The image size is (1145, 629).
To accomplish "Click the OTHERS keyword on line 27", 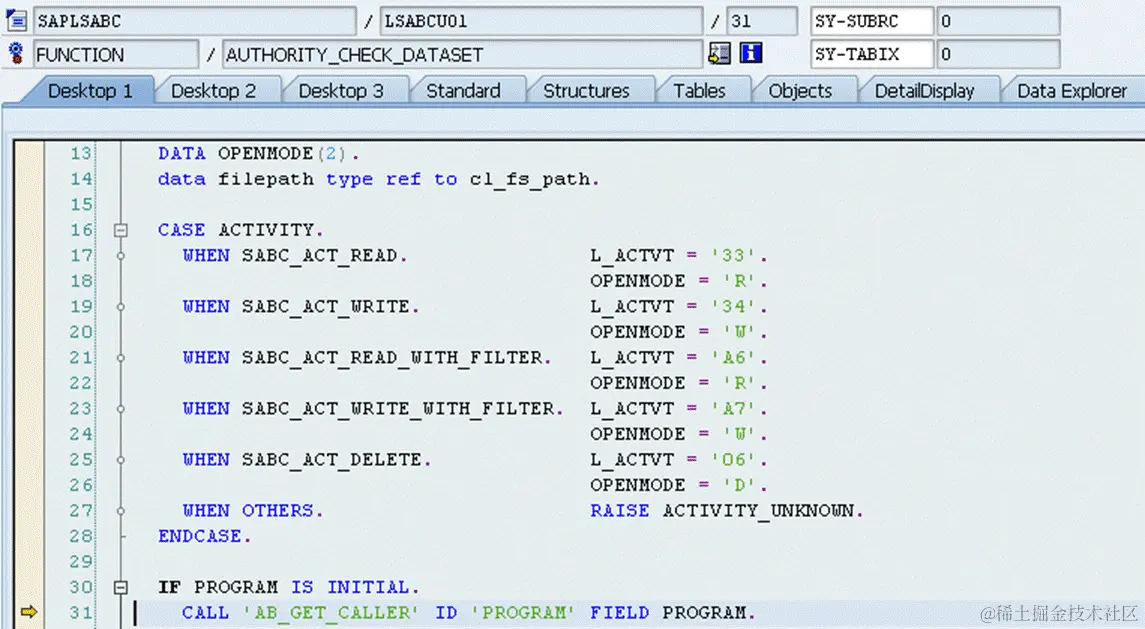I will point(277,511).
